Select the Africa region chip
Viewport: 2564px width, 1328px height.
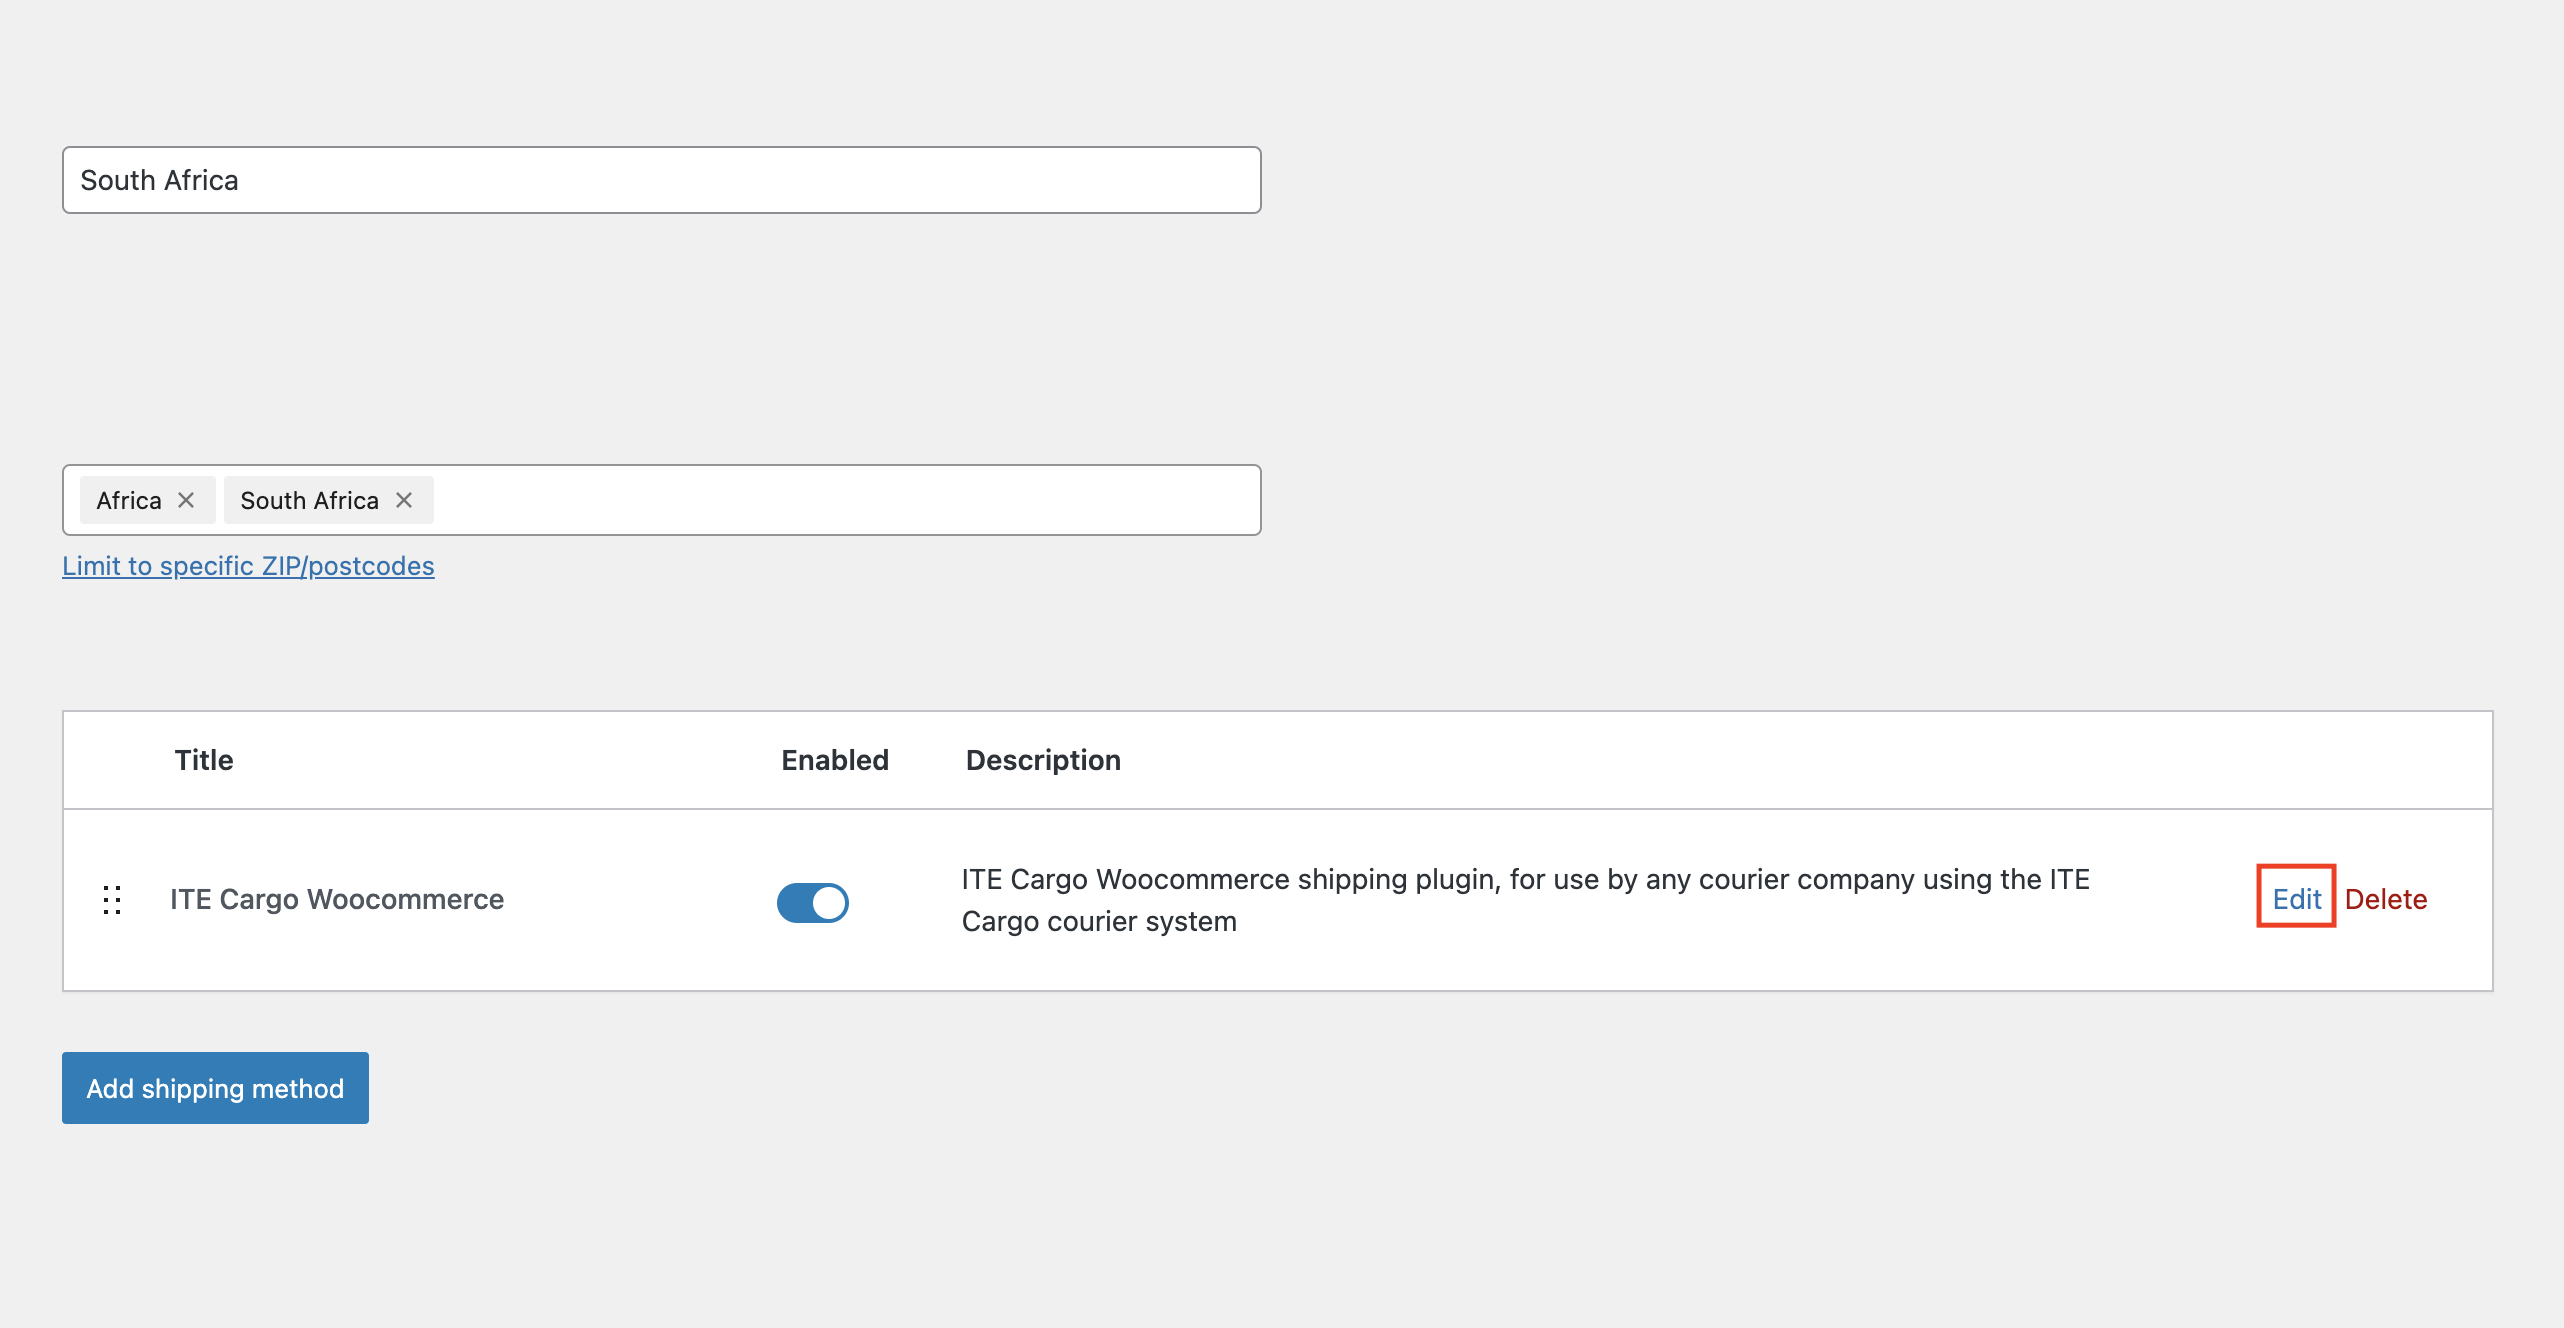click(128, 500)
